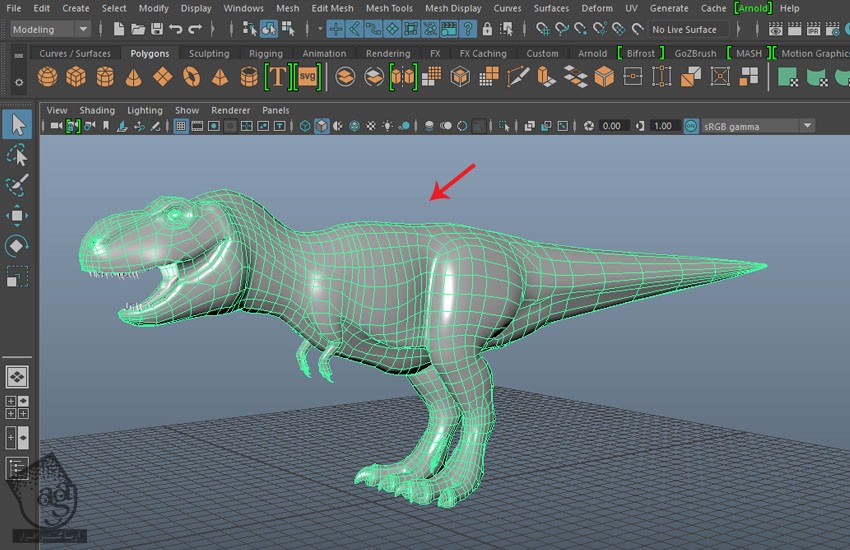This screenshot has width=850, height=550.
Task: Open the viewport Shading menu
Action: coord(97,110)
